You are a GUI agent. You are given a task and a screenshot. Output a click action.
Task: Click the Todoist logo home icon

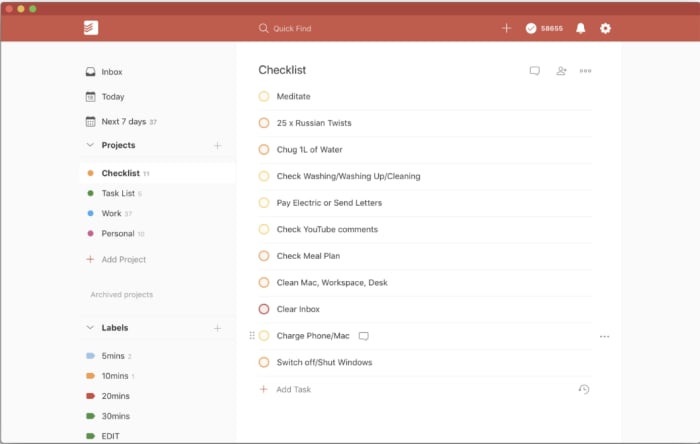pos(91,28)
